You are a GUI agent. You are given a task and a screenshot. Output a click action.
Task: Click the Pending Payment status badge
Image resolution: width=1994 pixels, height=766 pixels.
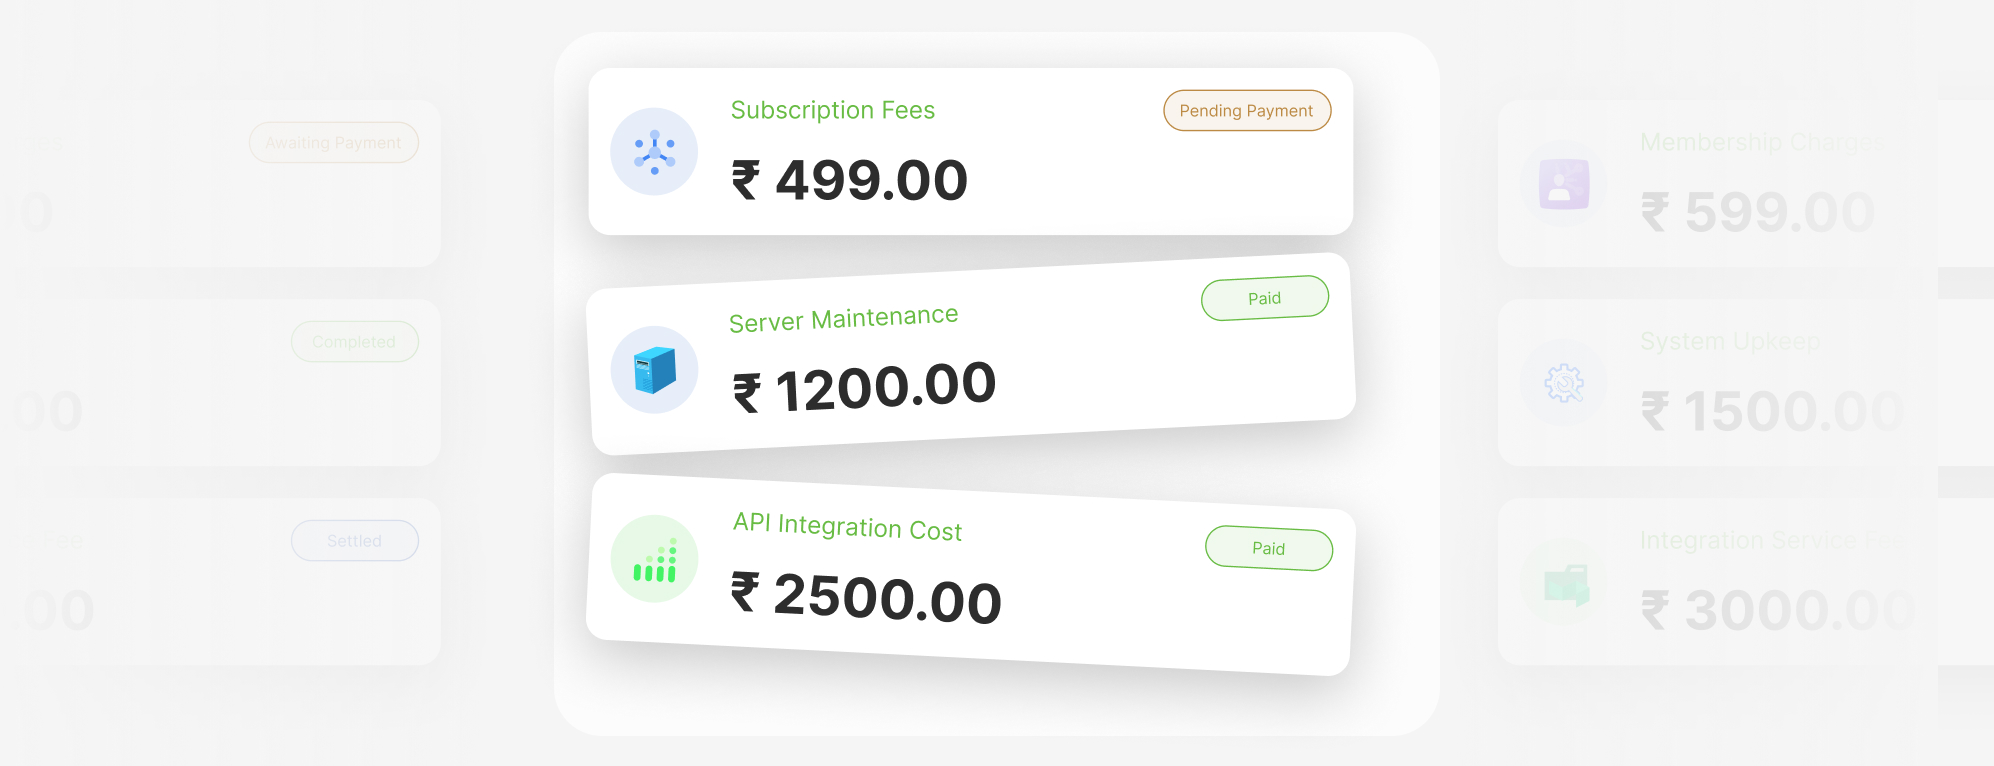click(x=1246, y=111)
